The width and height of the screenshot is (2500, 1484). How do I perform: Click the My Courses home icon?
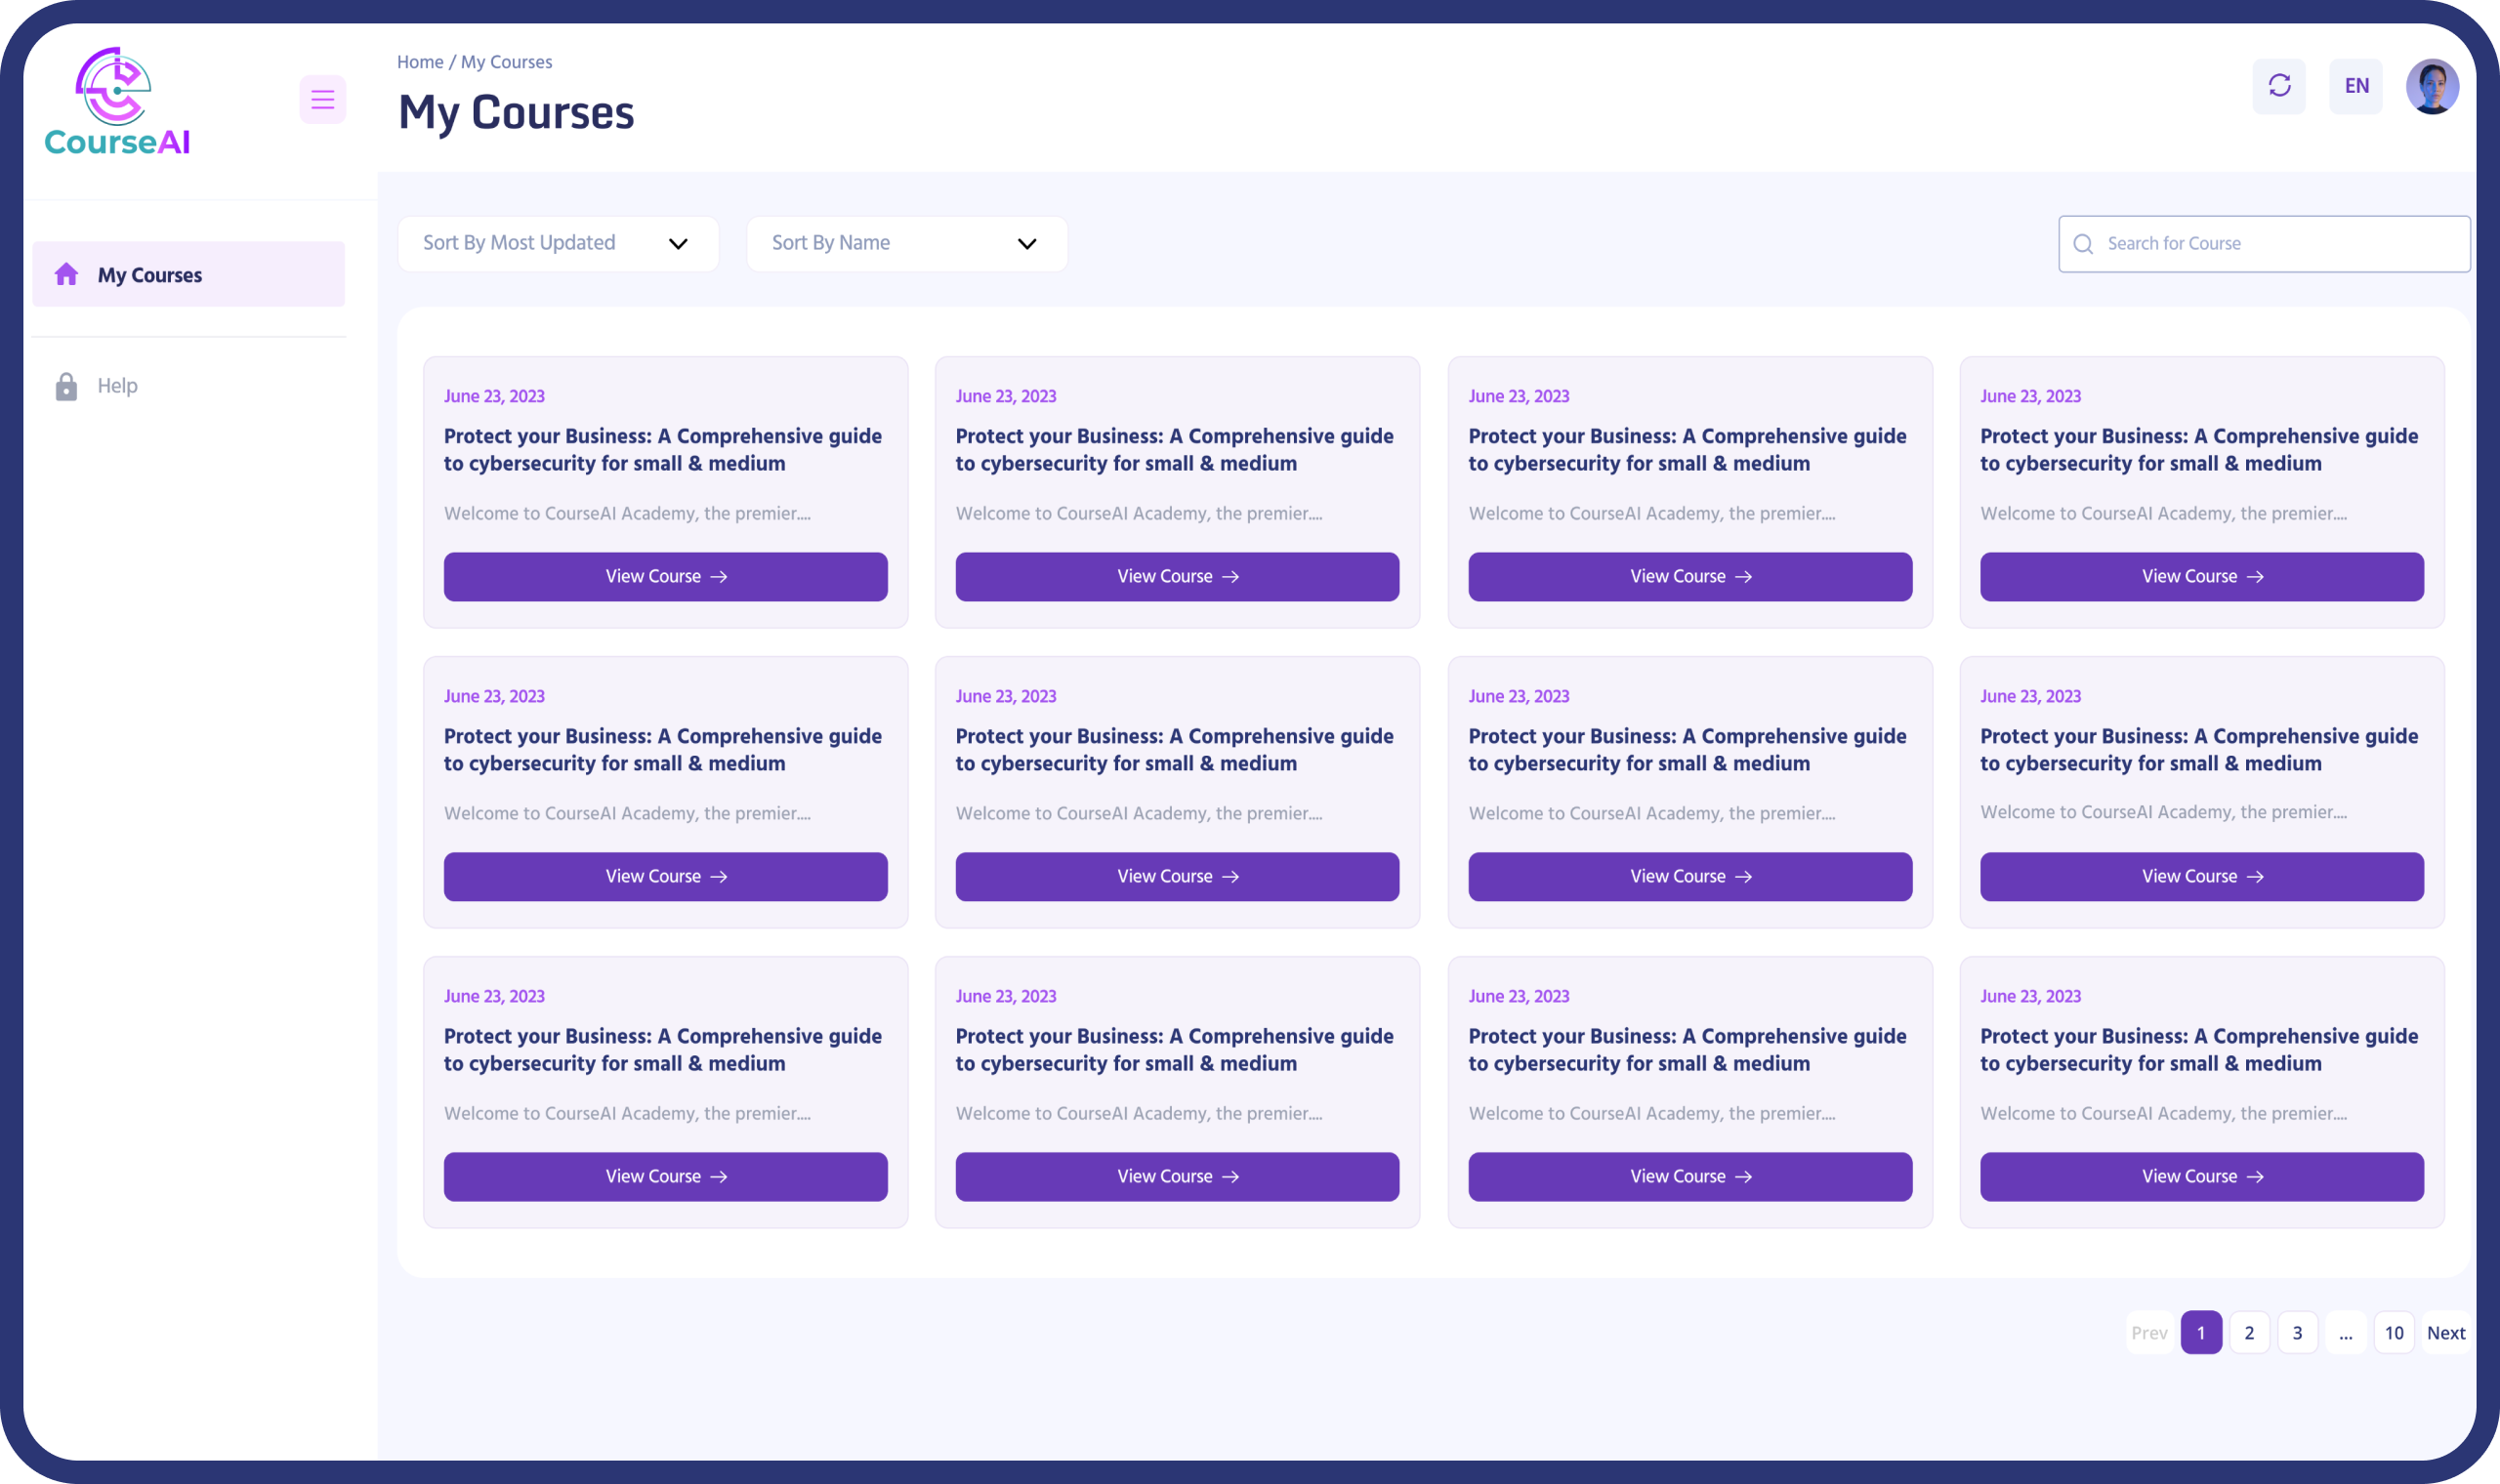(x=65, y=273)
